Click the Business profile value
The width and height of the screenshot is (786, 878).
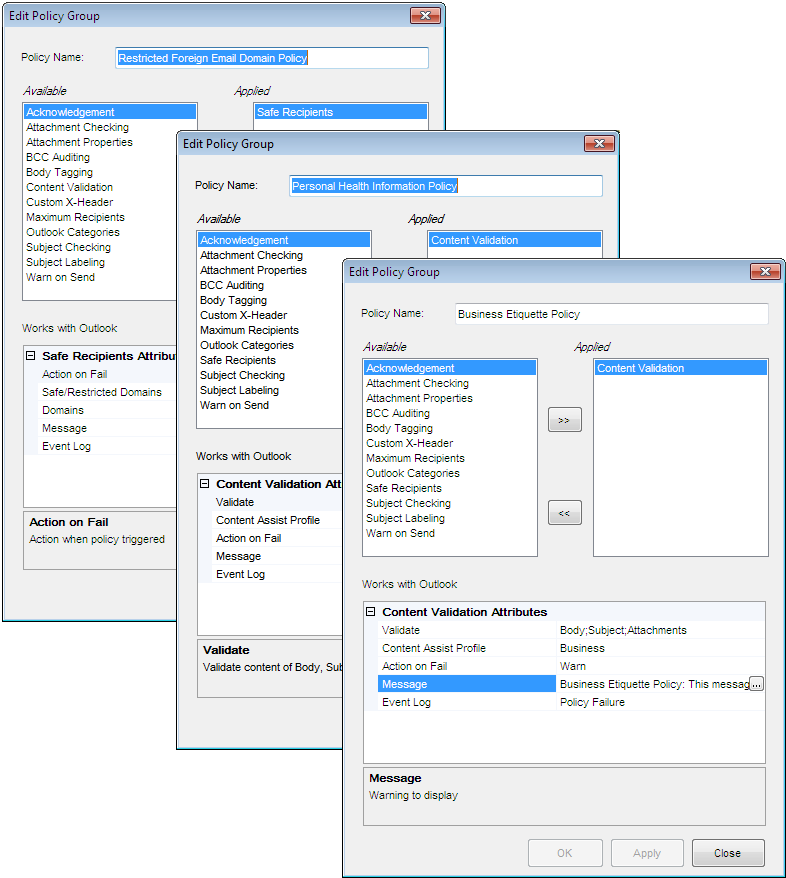(x=582, y=648)
